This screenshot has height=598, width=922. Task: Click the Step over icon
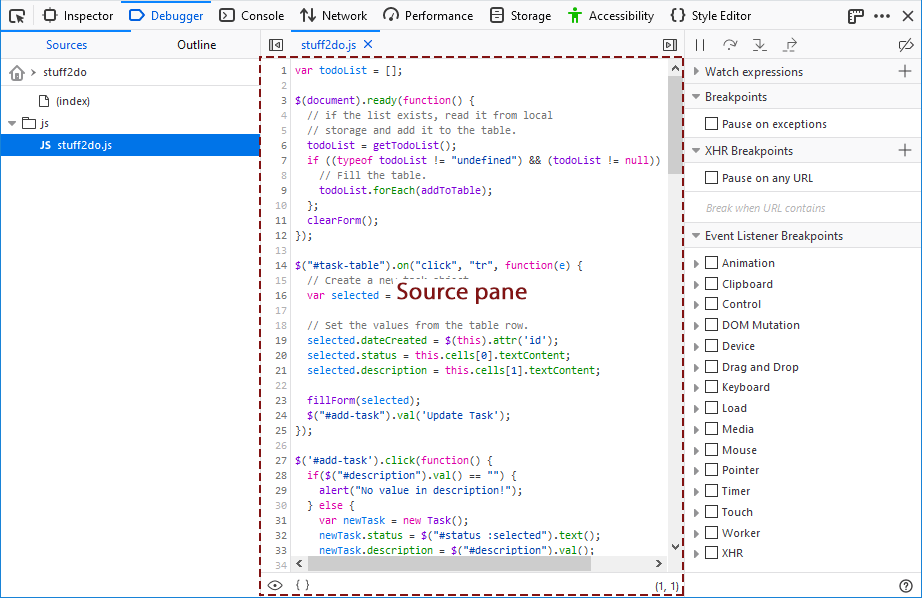tap(731, 44)
